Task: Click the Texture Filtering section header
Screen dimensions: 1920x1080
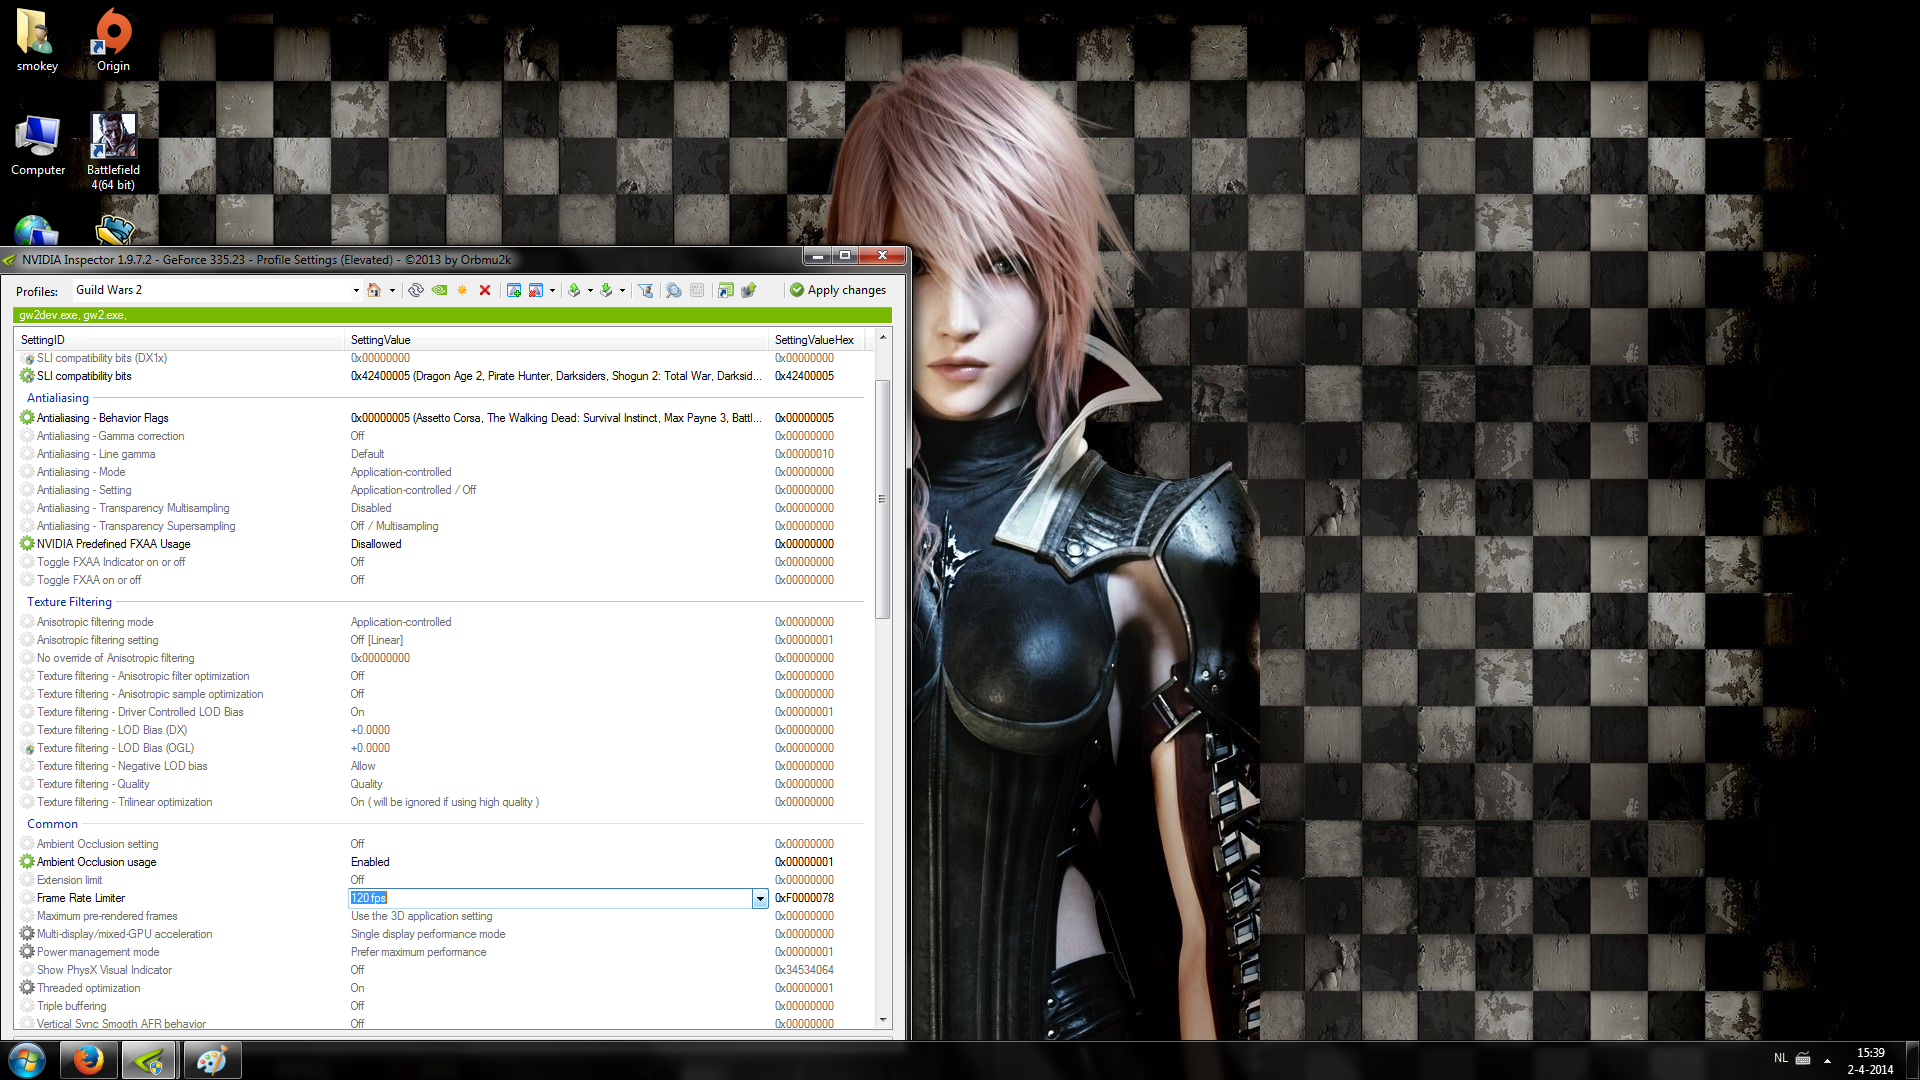Action: click(x=69, y=602)
